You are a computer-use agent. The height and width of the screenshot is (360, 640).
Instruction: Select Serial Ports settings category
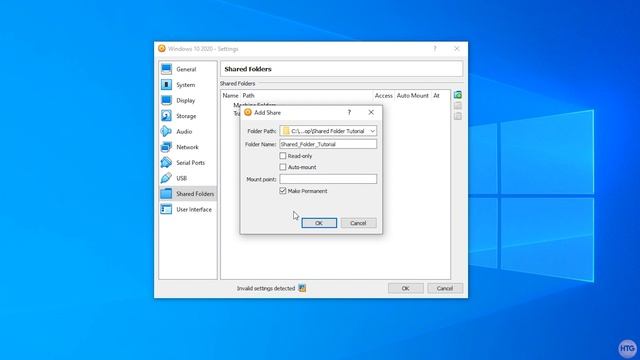pos(187,162)
